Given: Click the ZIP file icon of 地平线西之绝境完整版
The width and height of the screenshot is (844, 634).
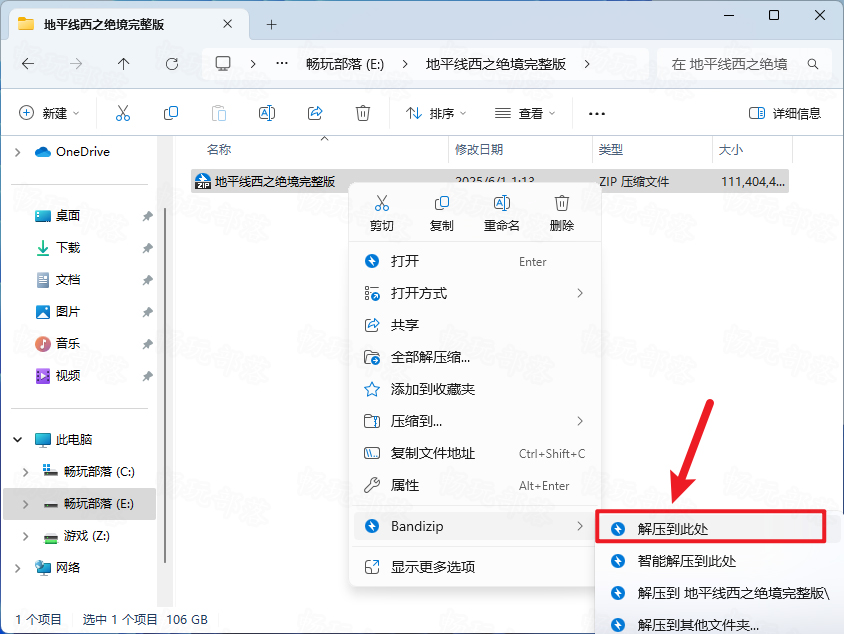Looking at the screenshot, I should pos(203,181).
